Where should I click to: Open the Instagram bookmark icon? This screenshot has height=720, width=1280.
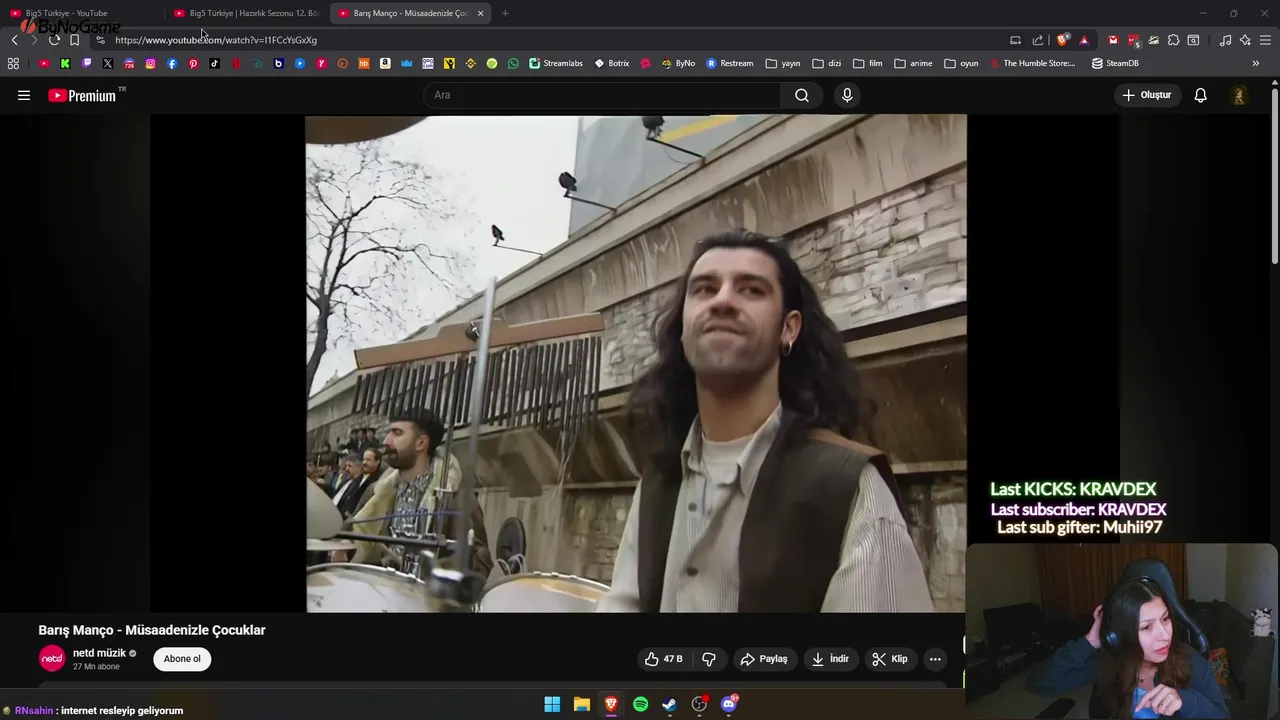tap(151, 63)
